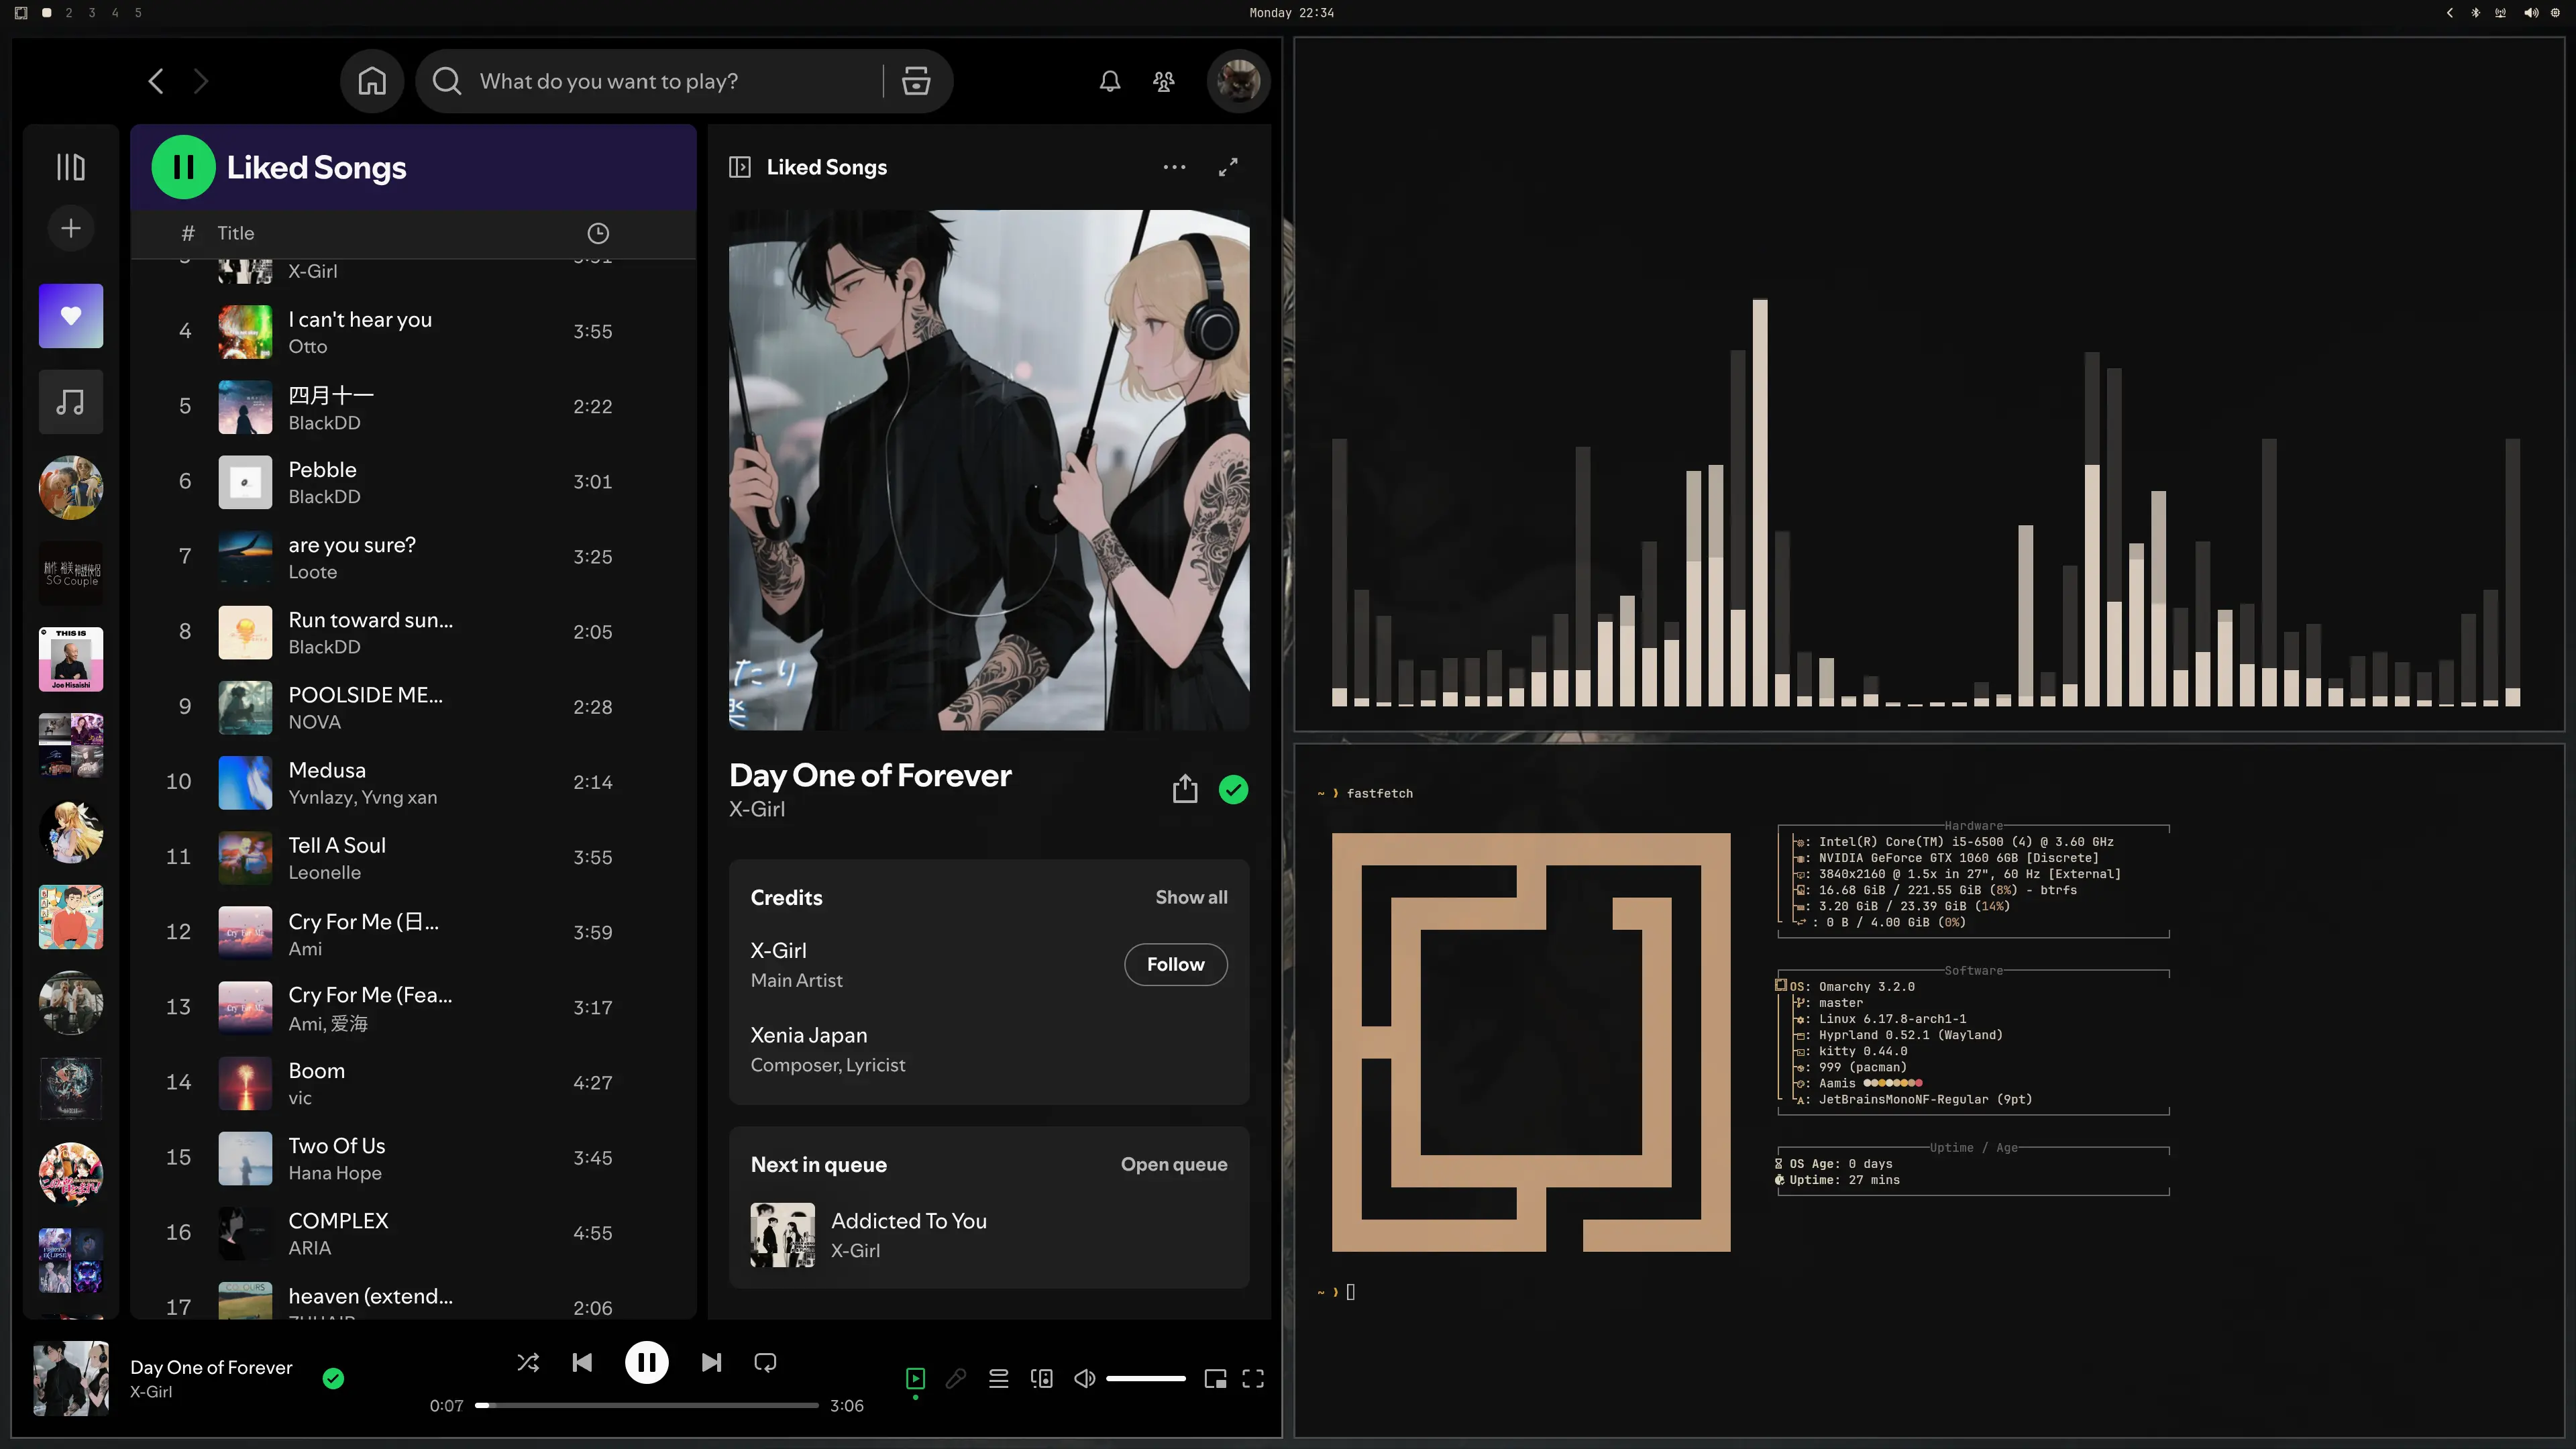The height and width of the screenshot is (1449, 2576).
Task: Collapse the Your Library sidebar
Action: (x=70, y=166)
